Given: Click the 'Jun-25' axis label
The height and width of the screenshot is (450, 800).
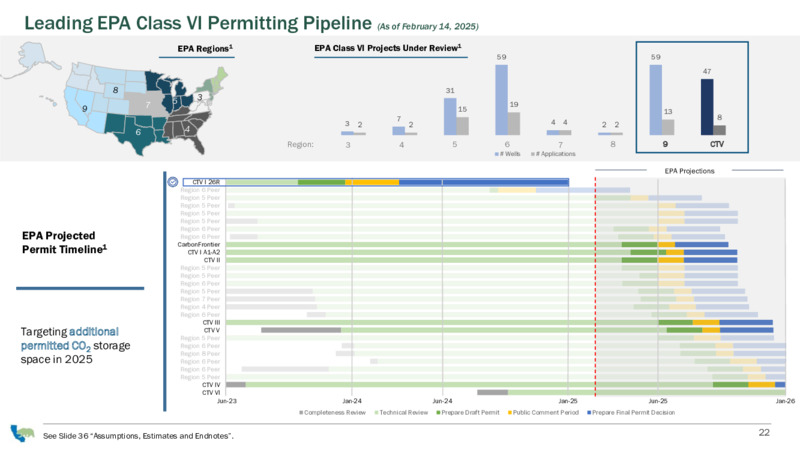Looking at the screenshot, I should 658,401.
